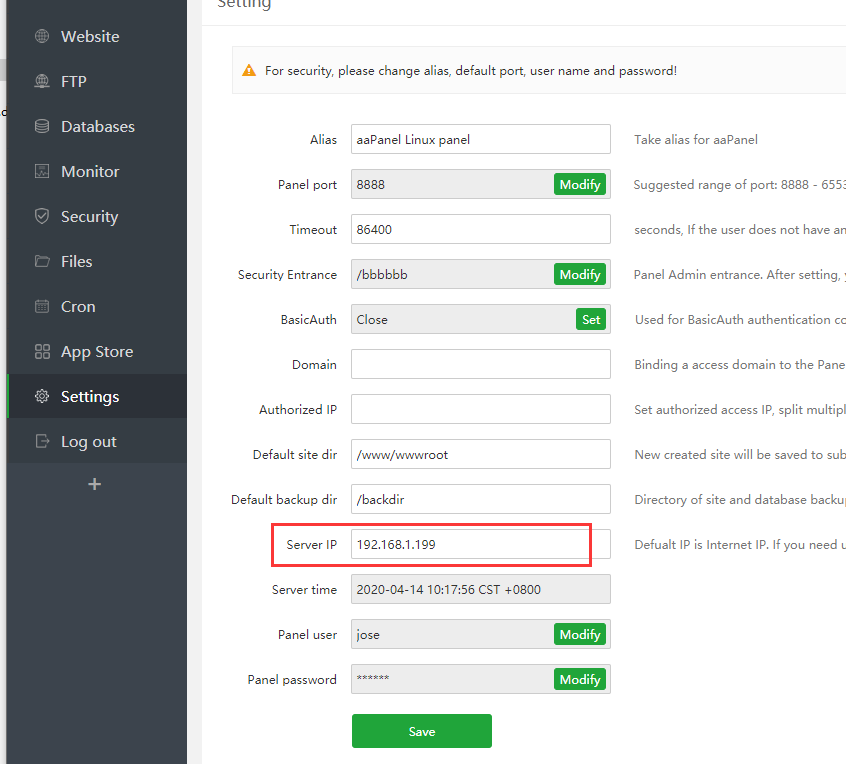Select Log out in the sidebar

tap(88, 442)
